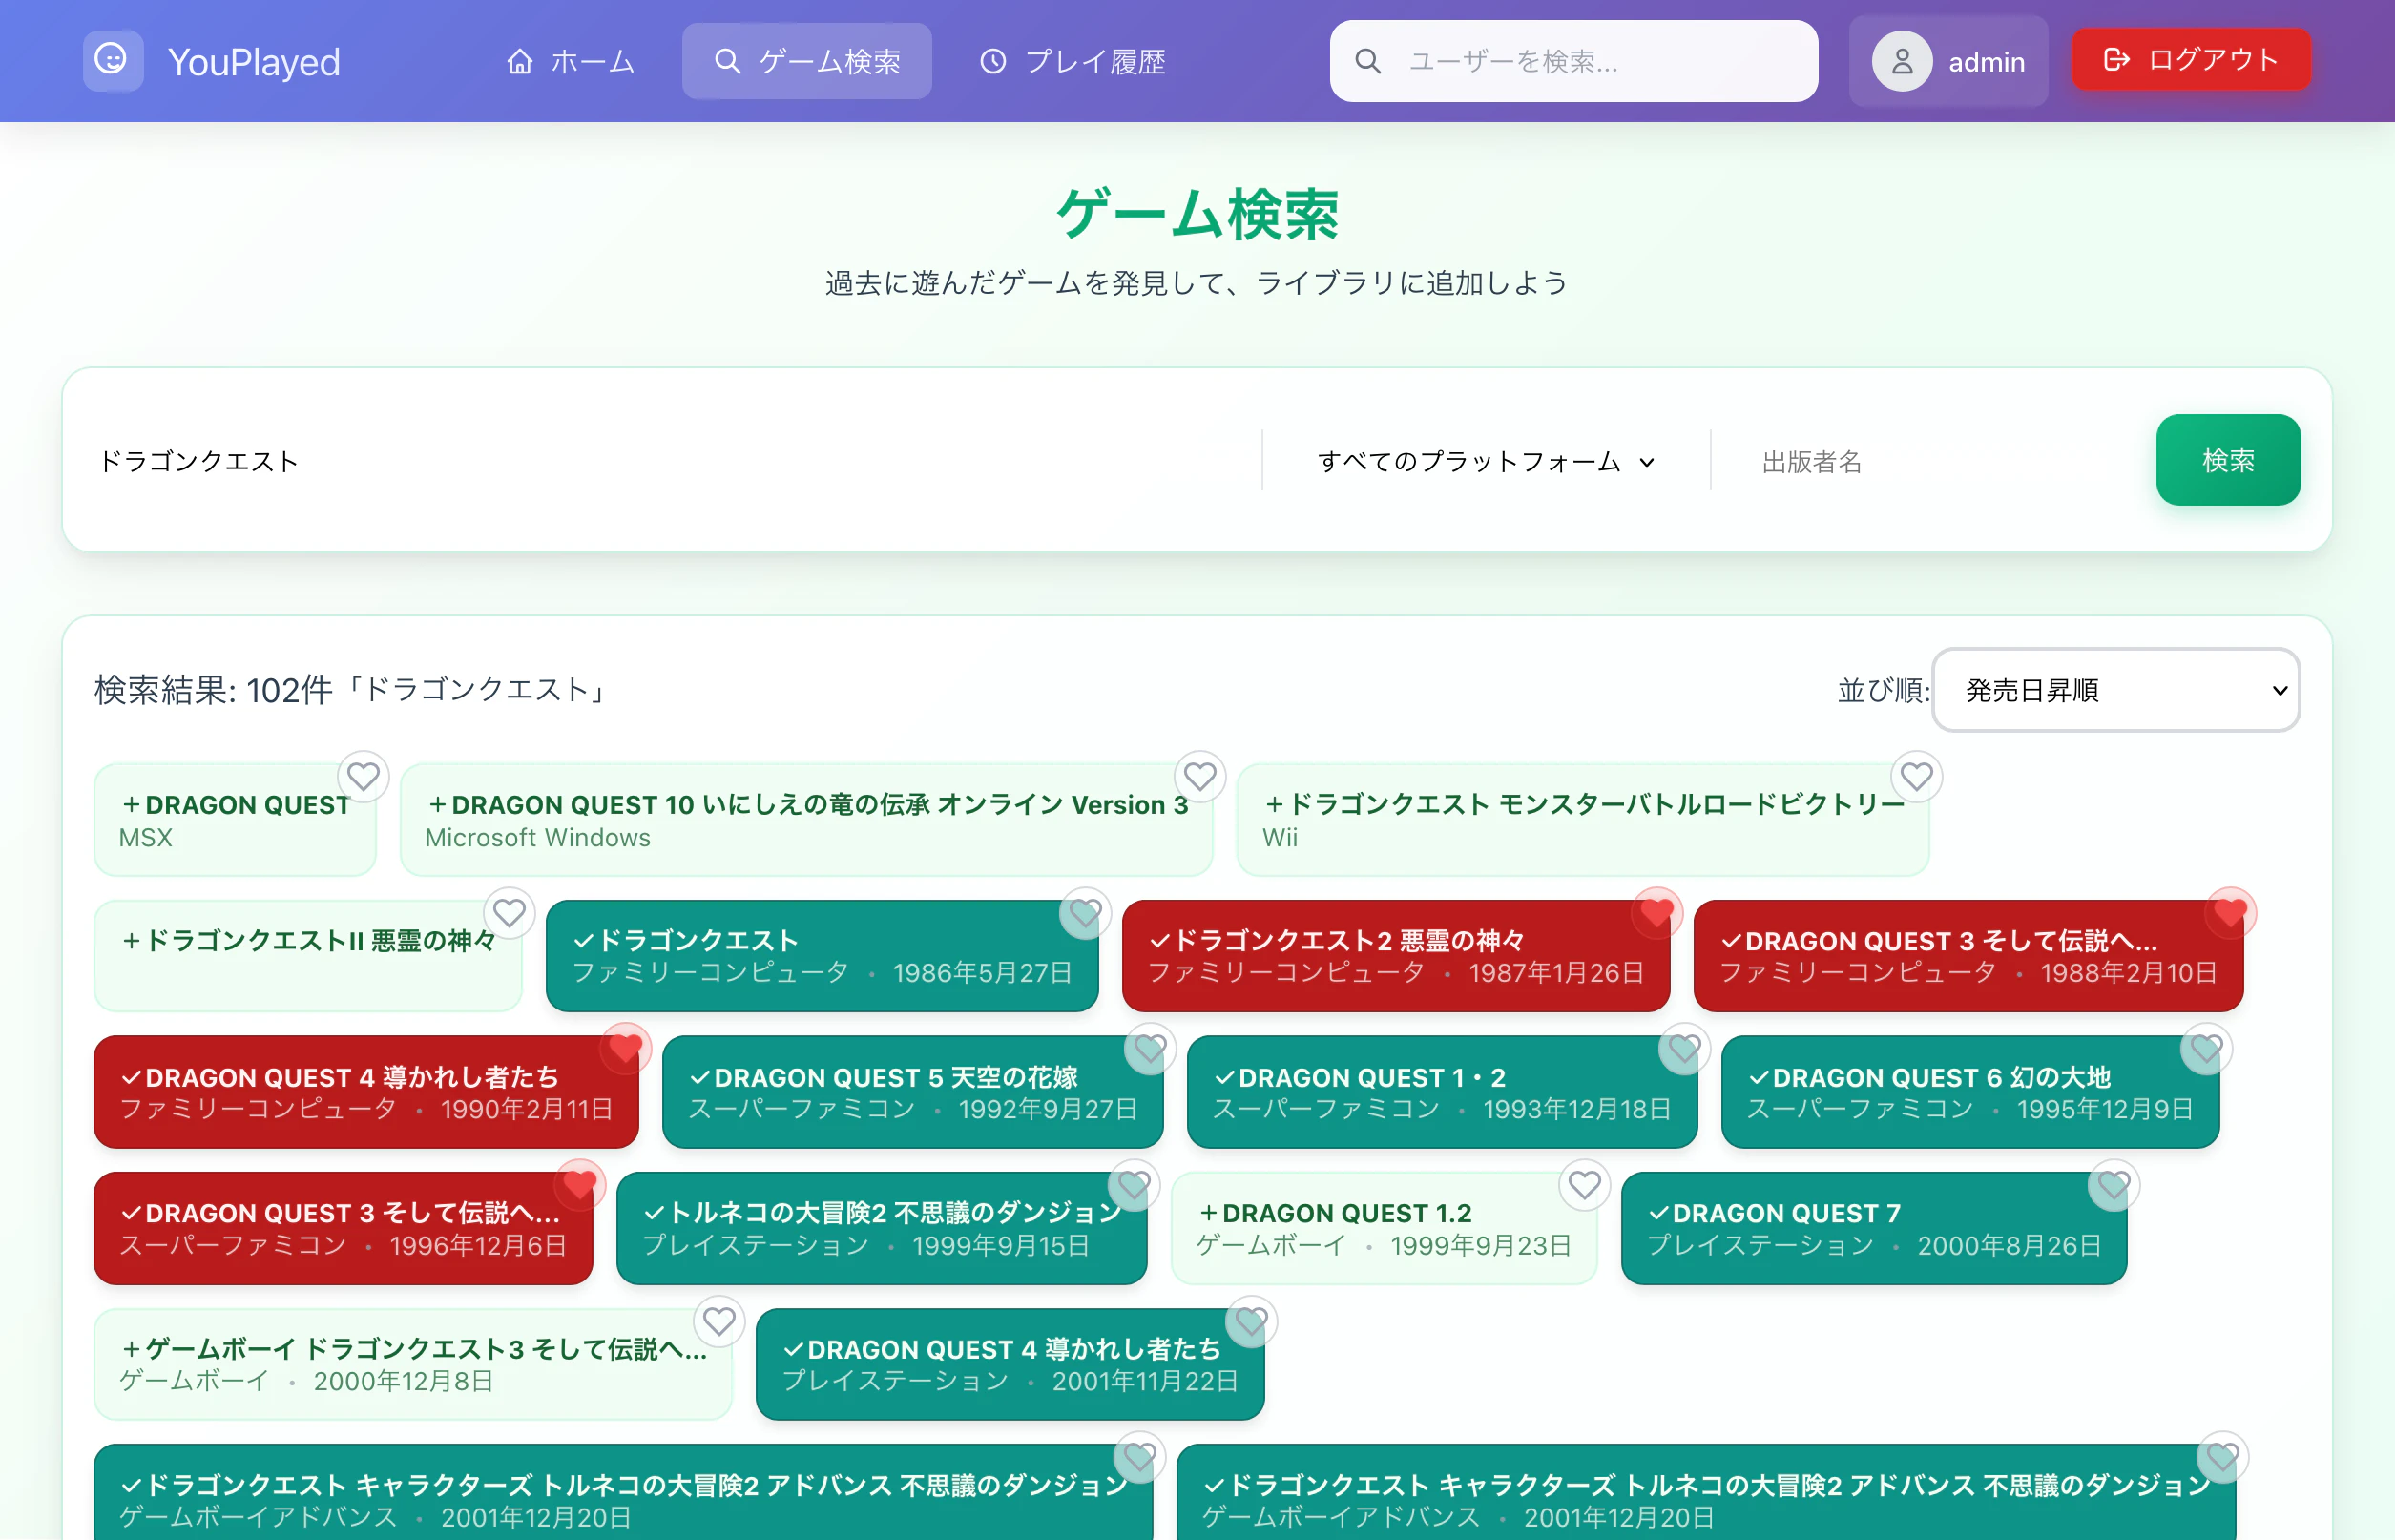
Task: Open the admin profile button
Action: click(1948, 62)
